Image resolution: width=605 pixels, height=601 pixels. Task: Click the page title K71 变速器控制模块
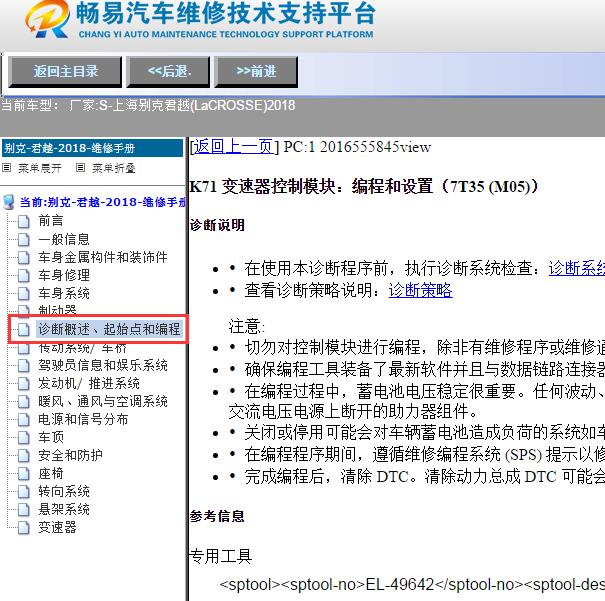point(363,187)
